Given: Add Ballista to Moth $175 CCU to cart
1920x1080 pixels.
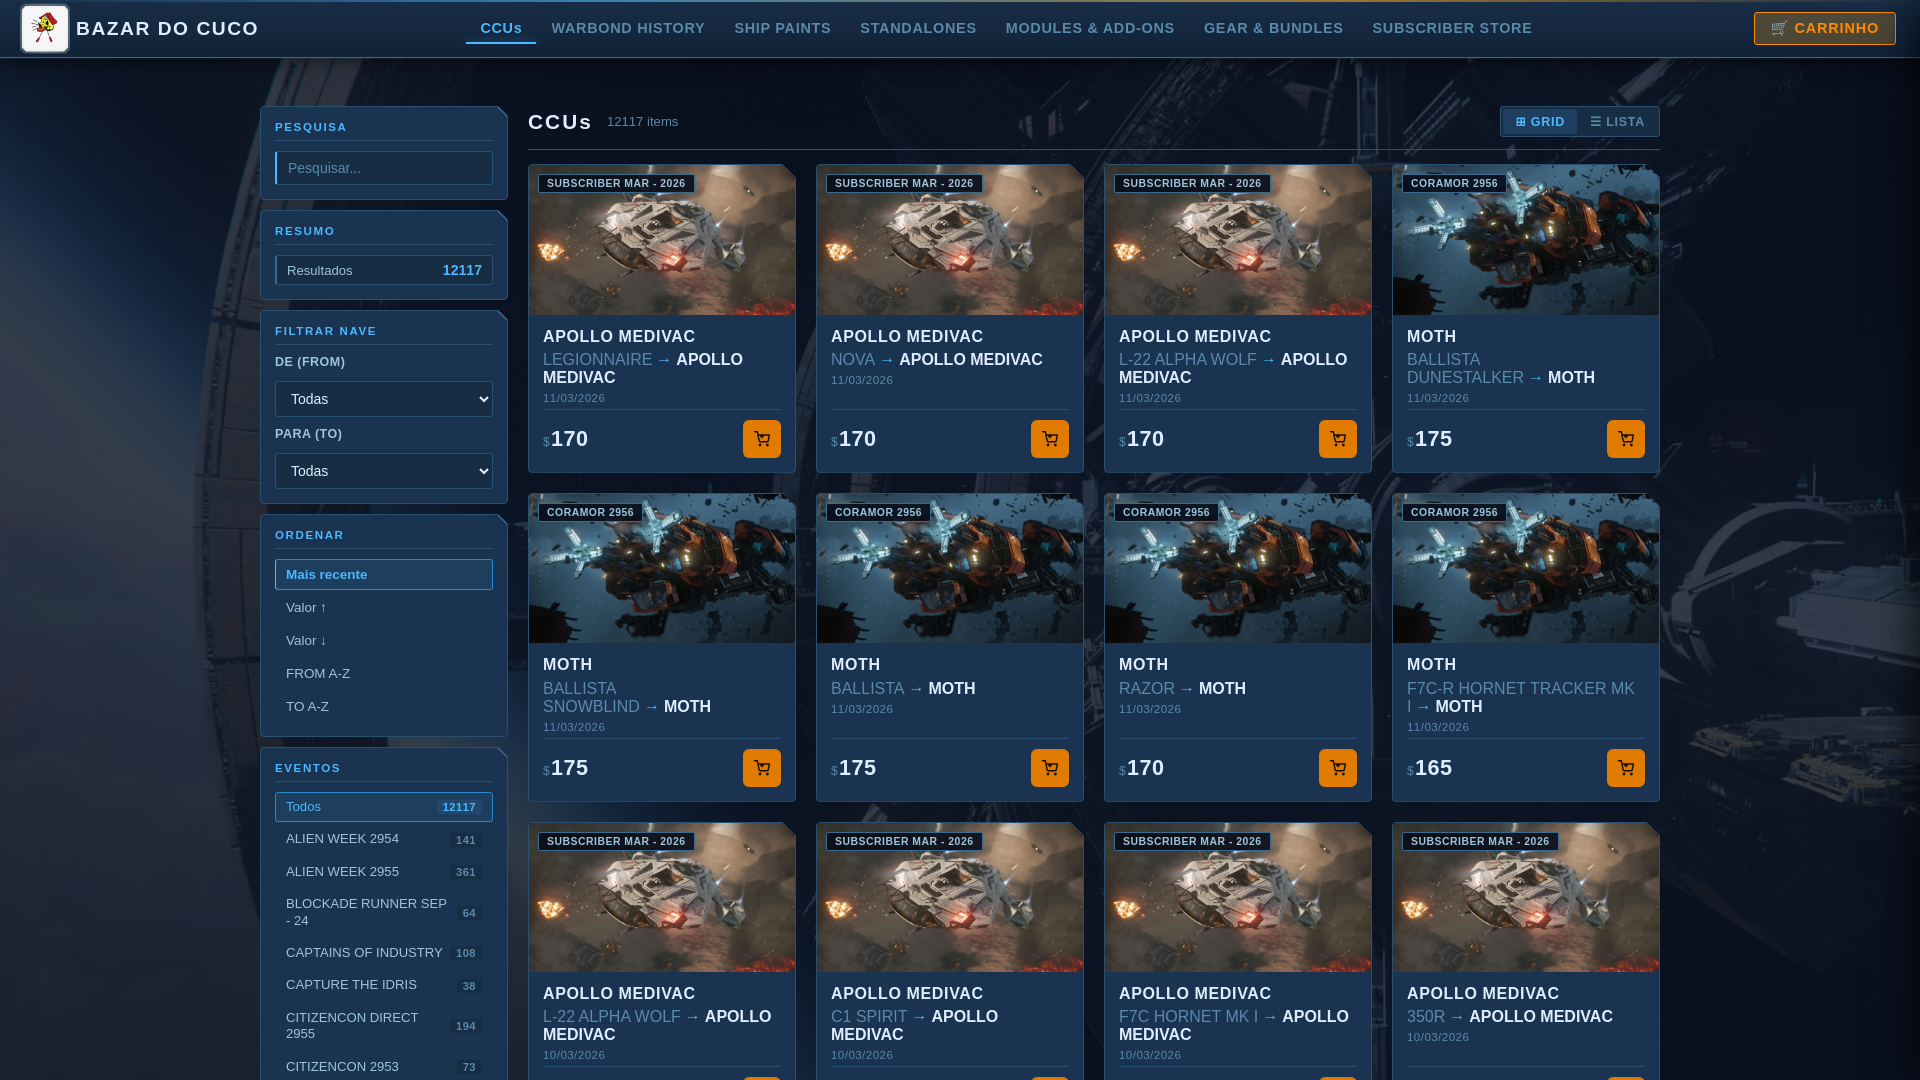Looking at the screenshot, I should pos(1050,768).
